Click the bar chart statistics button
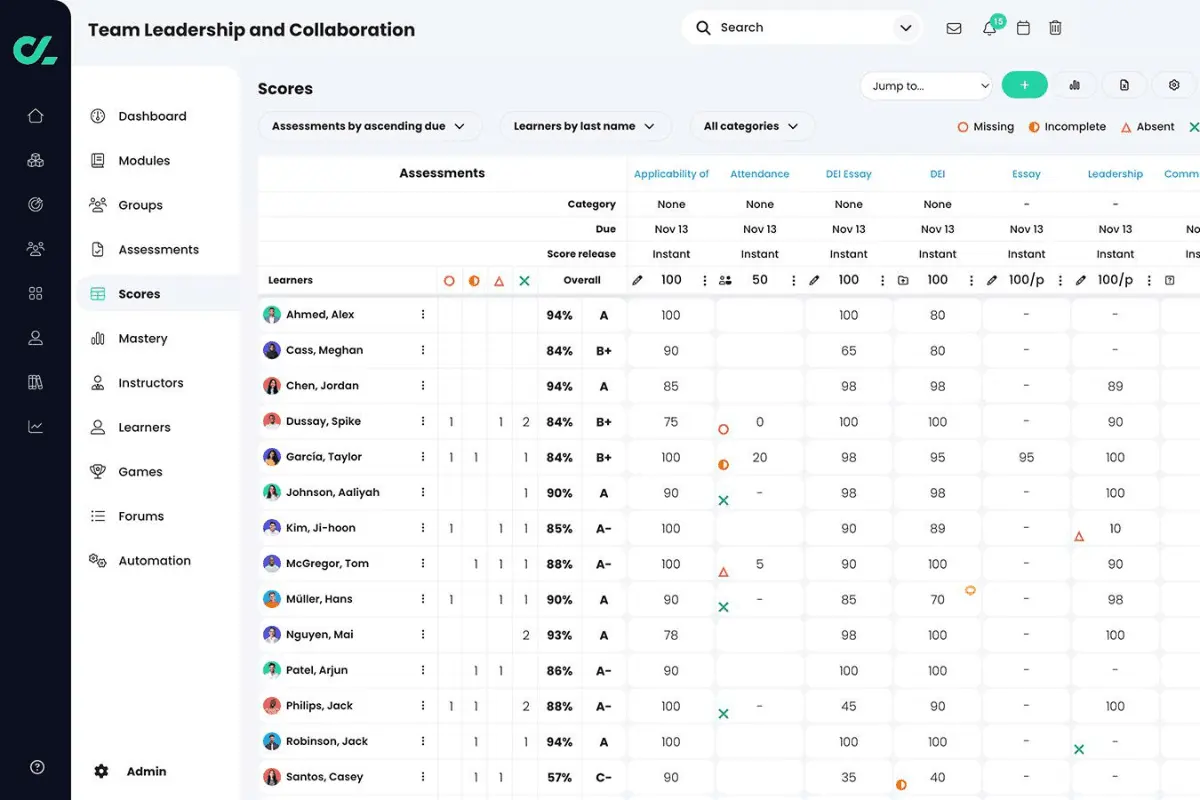The width and height of the screenshot is (1200, 800). pyautogui.click(x=1074, y=85)
